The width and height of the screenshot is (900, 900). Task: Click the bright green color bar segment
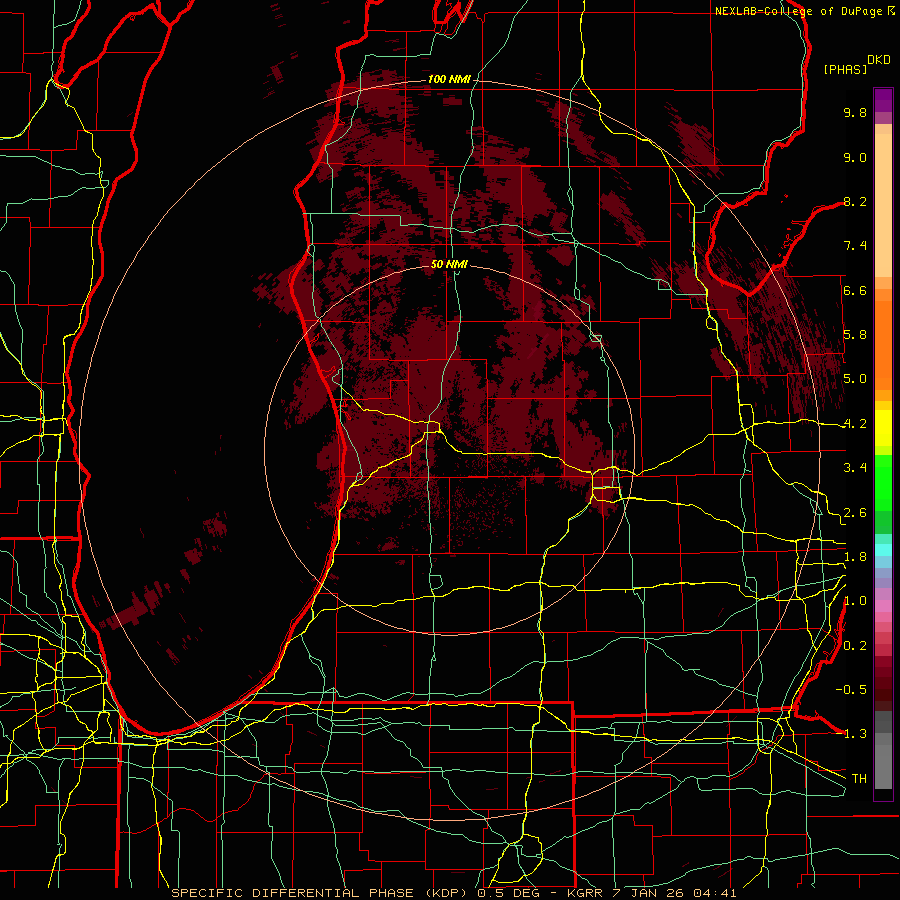[883, 483]
